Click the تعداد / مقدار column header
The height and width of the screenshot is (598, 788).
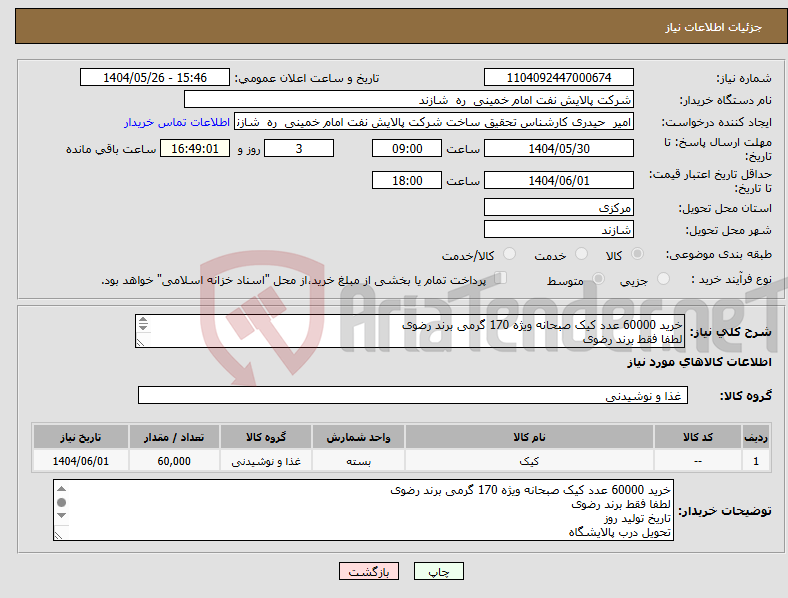(x=174, y=437)
